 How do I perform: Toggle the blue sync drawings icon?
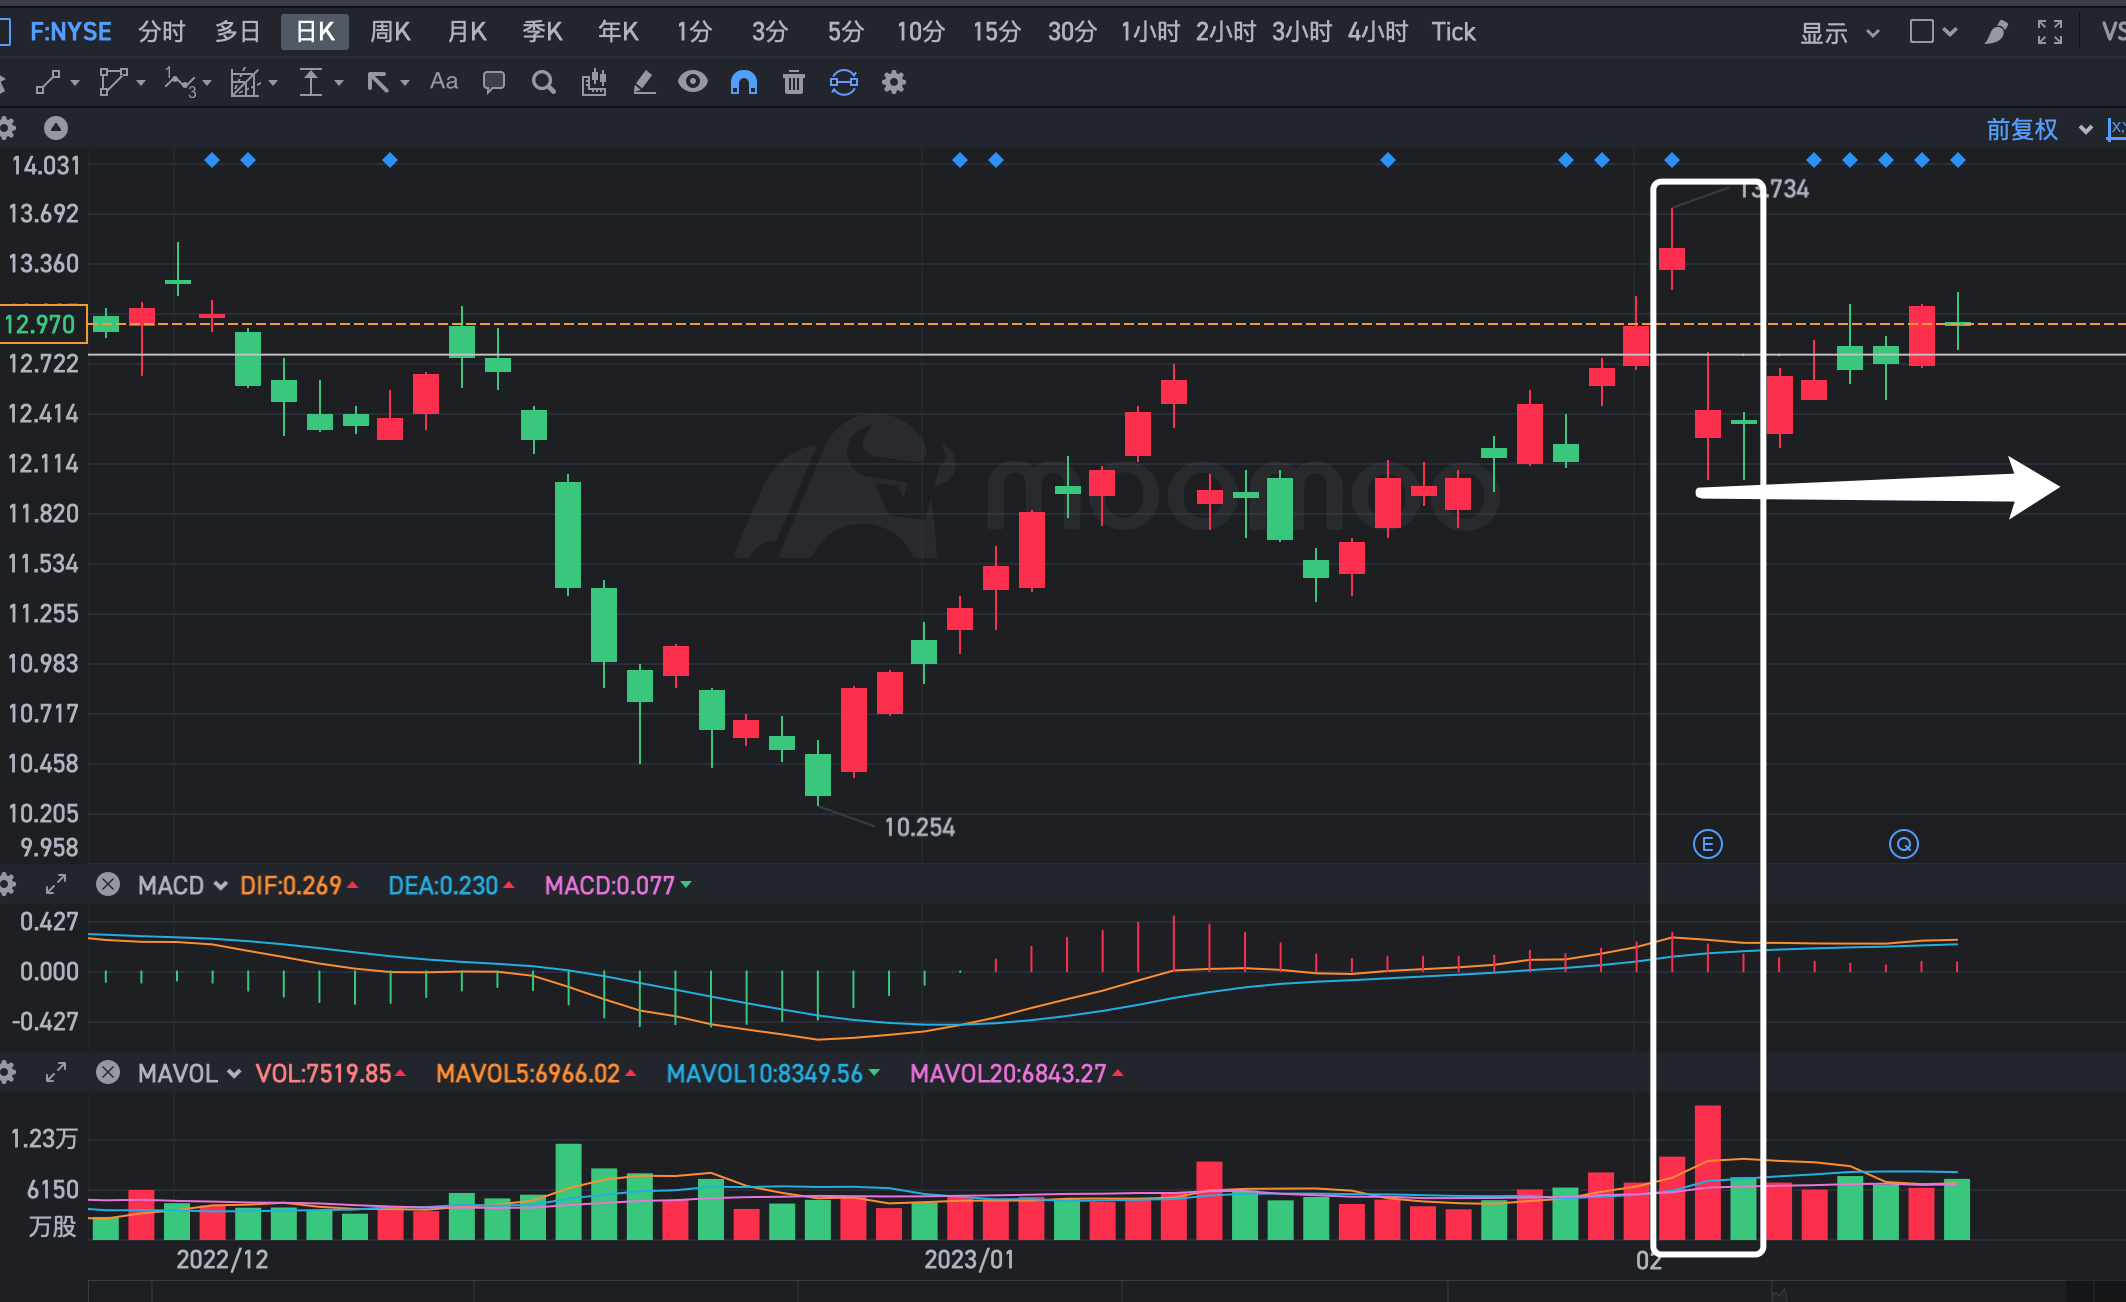pos(844,82)
